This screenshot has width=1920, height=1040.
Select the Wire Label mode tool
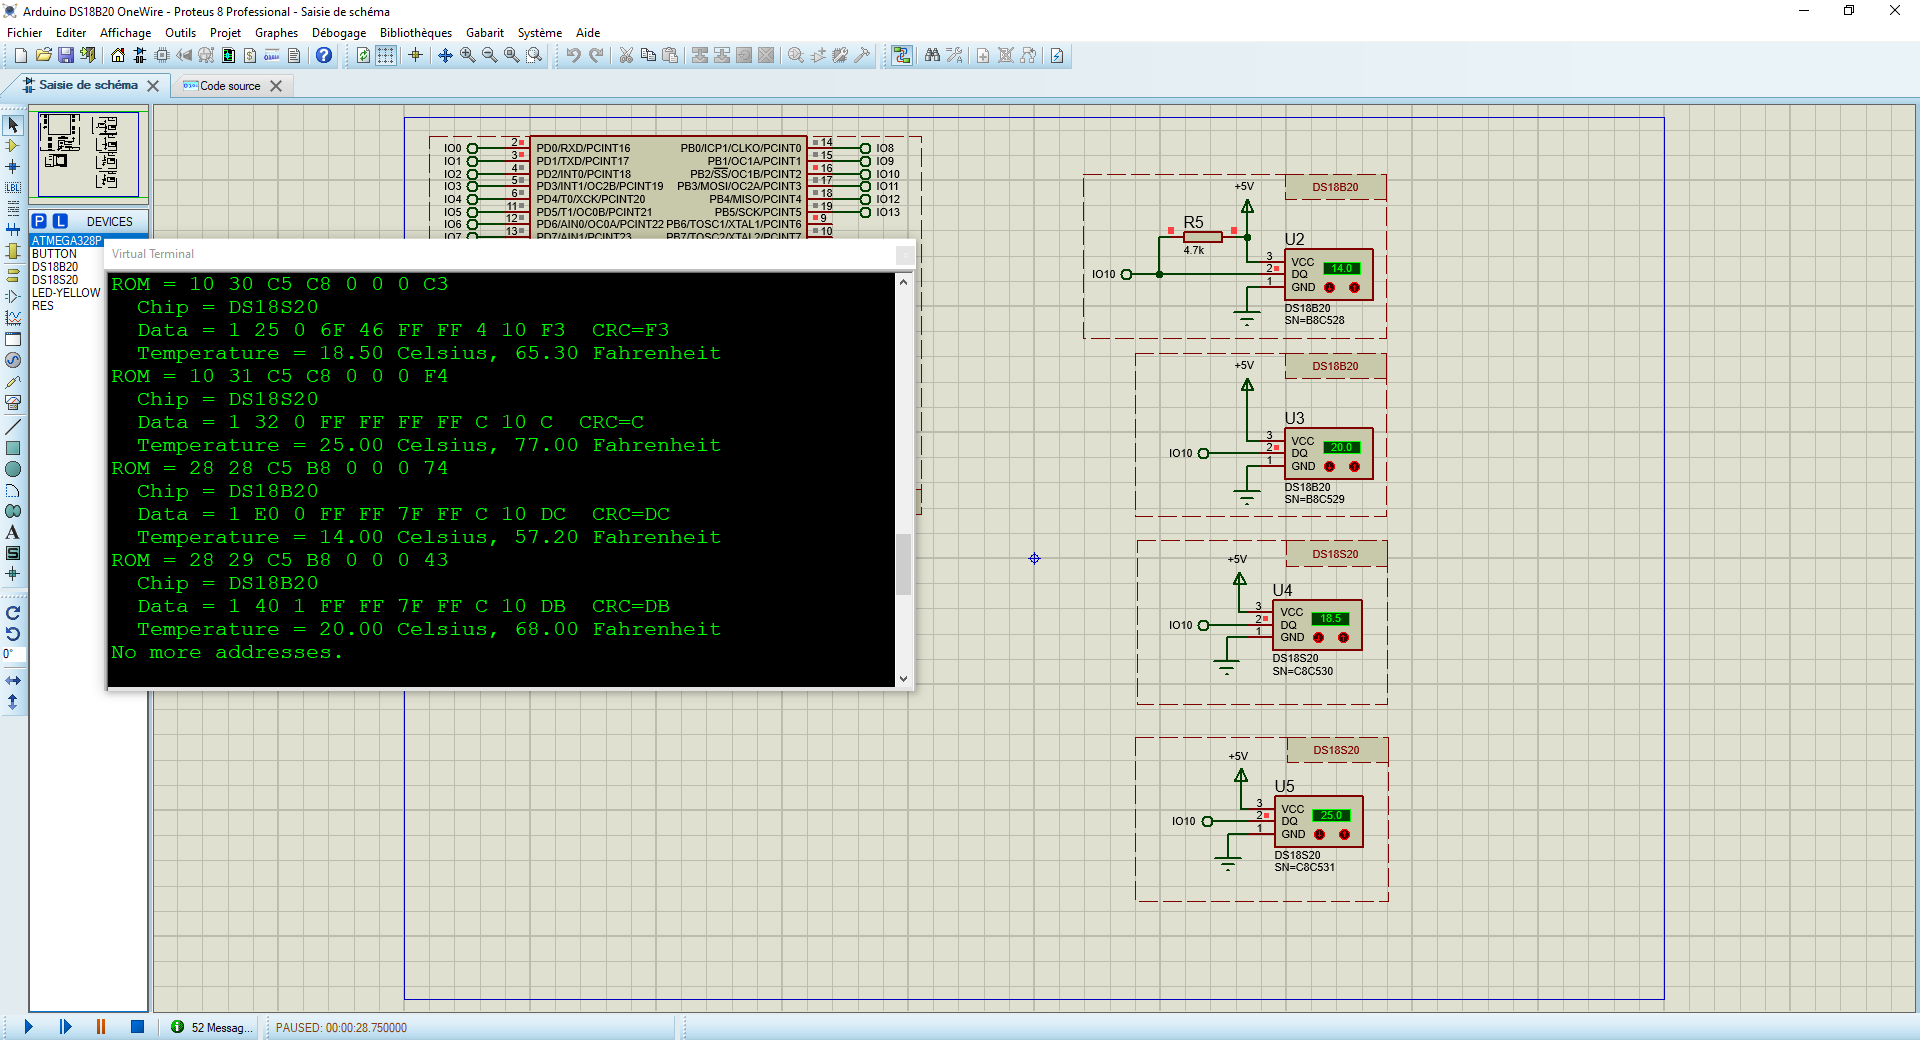coord(13,187)
